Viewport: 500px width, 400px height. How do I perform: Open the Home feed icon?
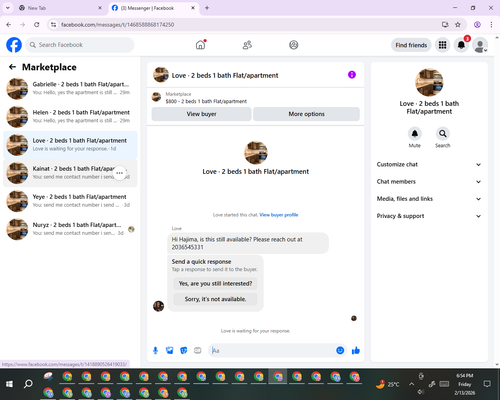tap(201, 45)
